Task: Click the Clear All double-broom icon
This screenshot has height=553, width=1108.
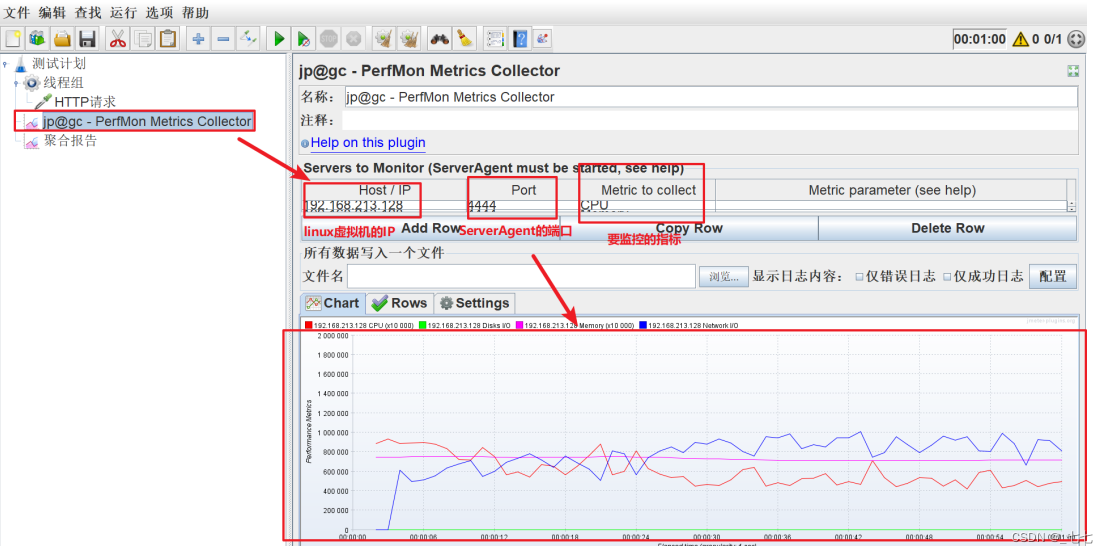Action: coord(409,38)
